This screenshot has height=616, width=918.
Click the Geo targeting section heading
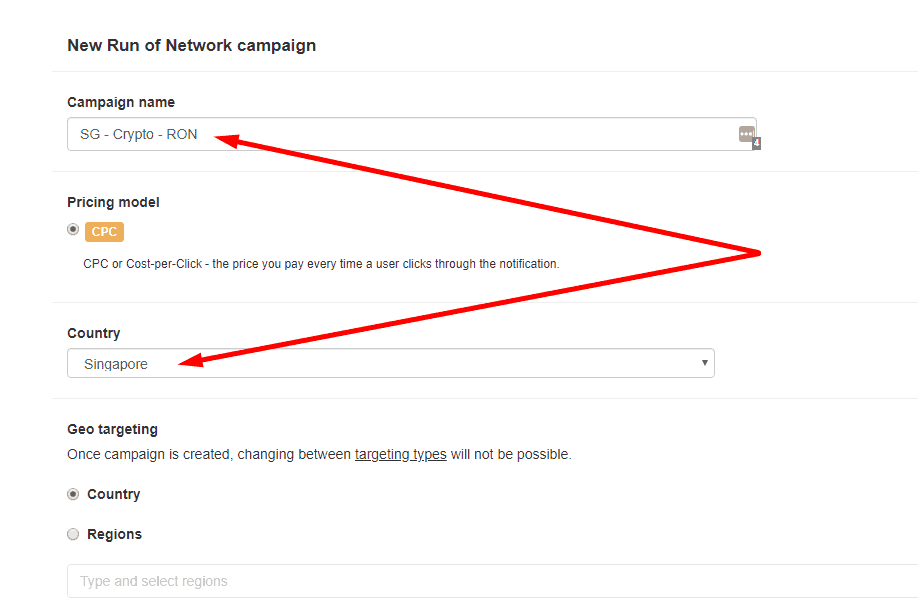coord(112,429)
